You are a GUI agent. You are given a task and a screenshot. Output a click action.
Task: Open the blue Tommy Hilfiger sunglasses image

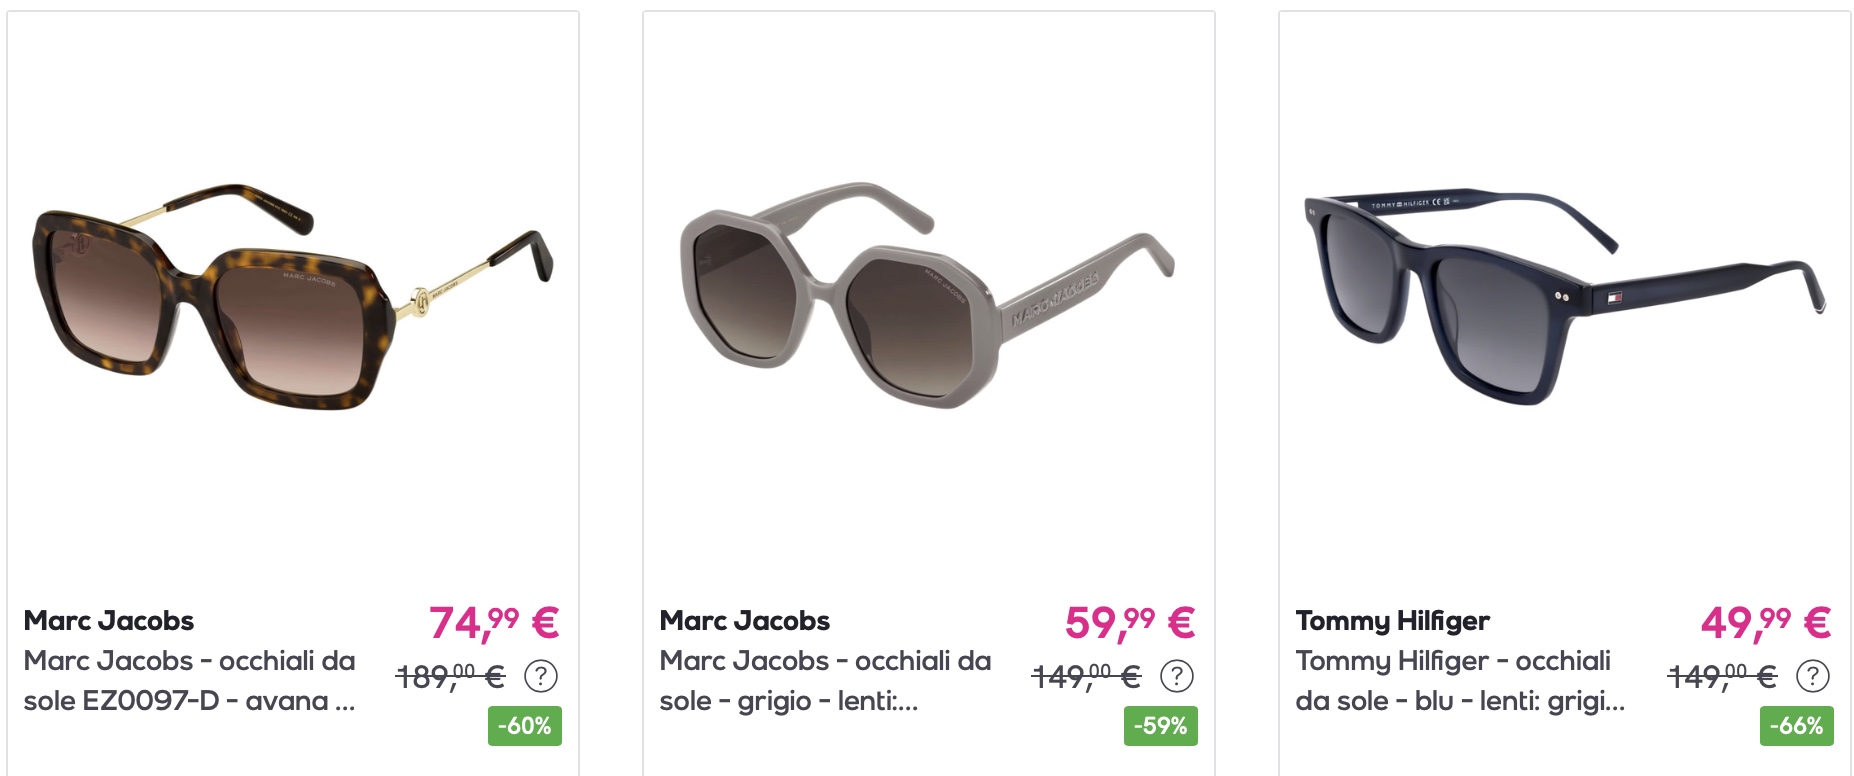coord(1565,298)
